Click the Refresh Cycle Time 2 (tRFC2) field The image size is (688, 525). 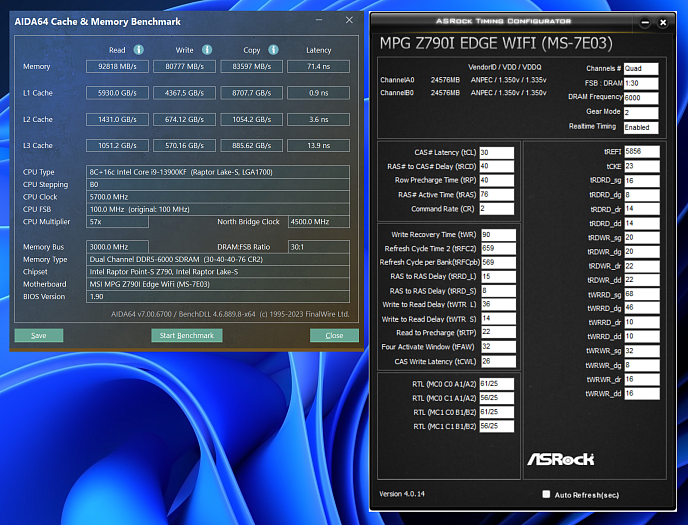[x=498, y=249]
